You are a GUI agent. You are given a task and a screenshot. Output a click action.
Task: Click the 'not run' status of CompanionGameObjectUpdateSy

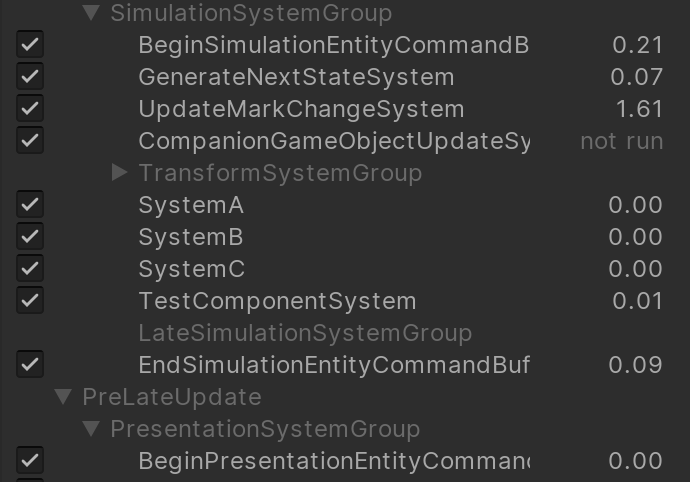pos(621,141)
